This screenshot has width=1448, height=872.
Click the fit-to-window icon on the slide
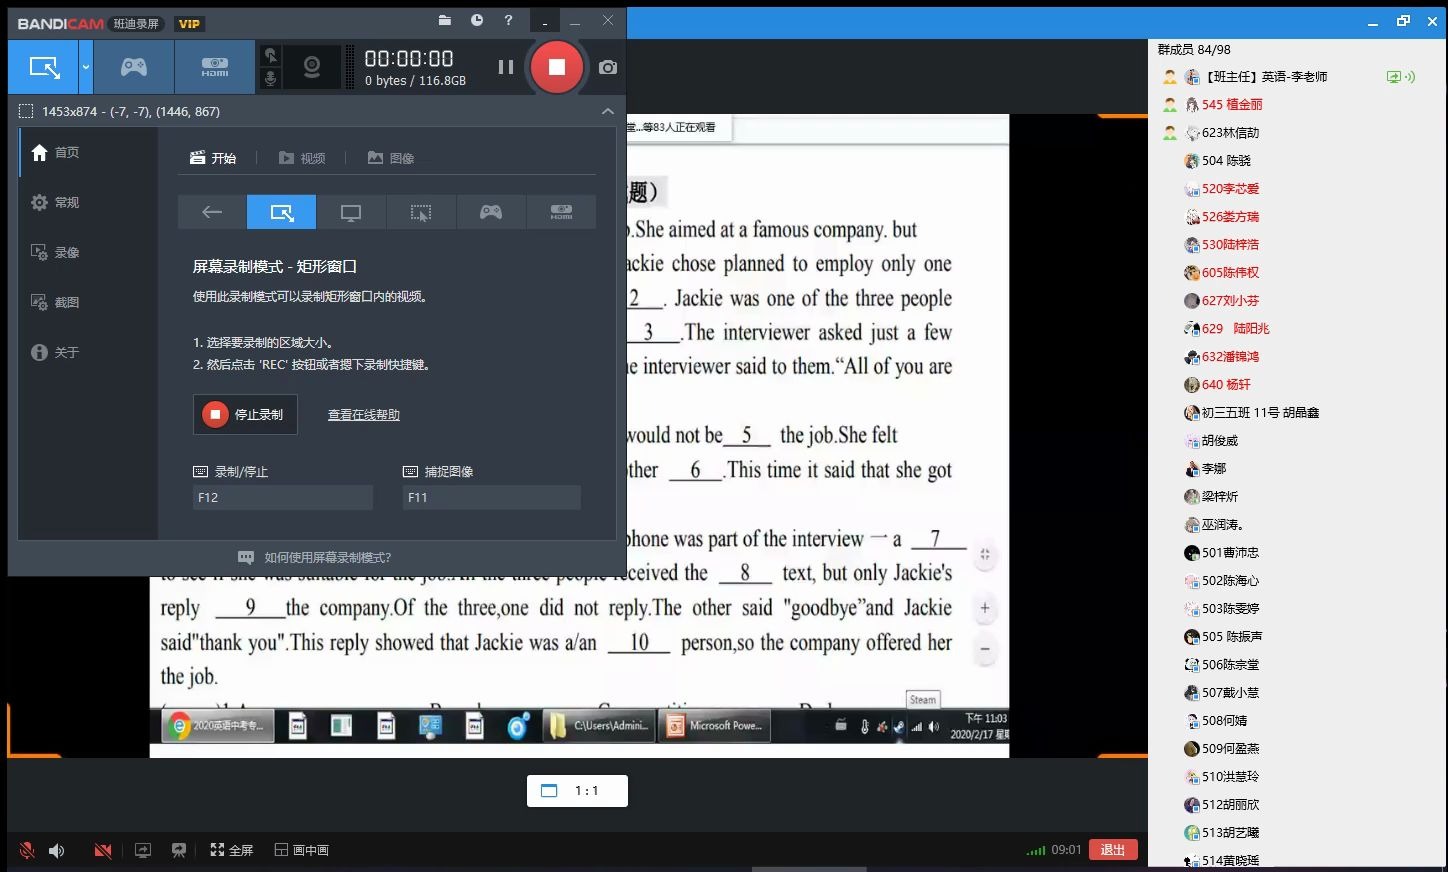pyautogui.click(x=985, y=554)
